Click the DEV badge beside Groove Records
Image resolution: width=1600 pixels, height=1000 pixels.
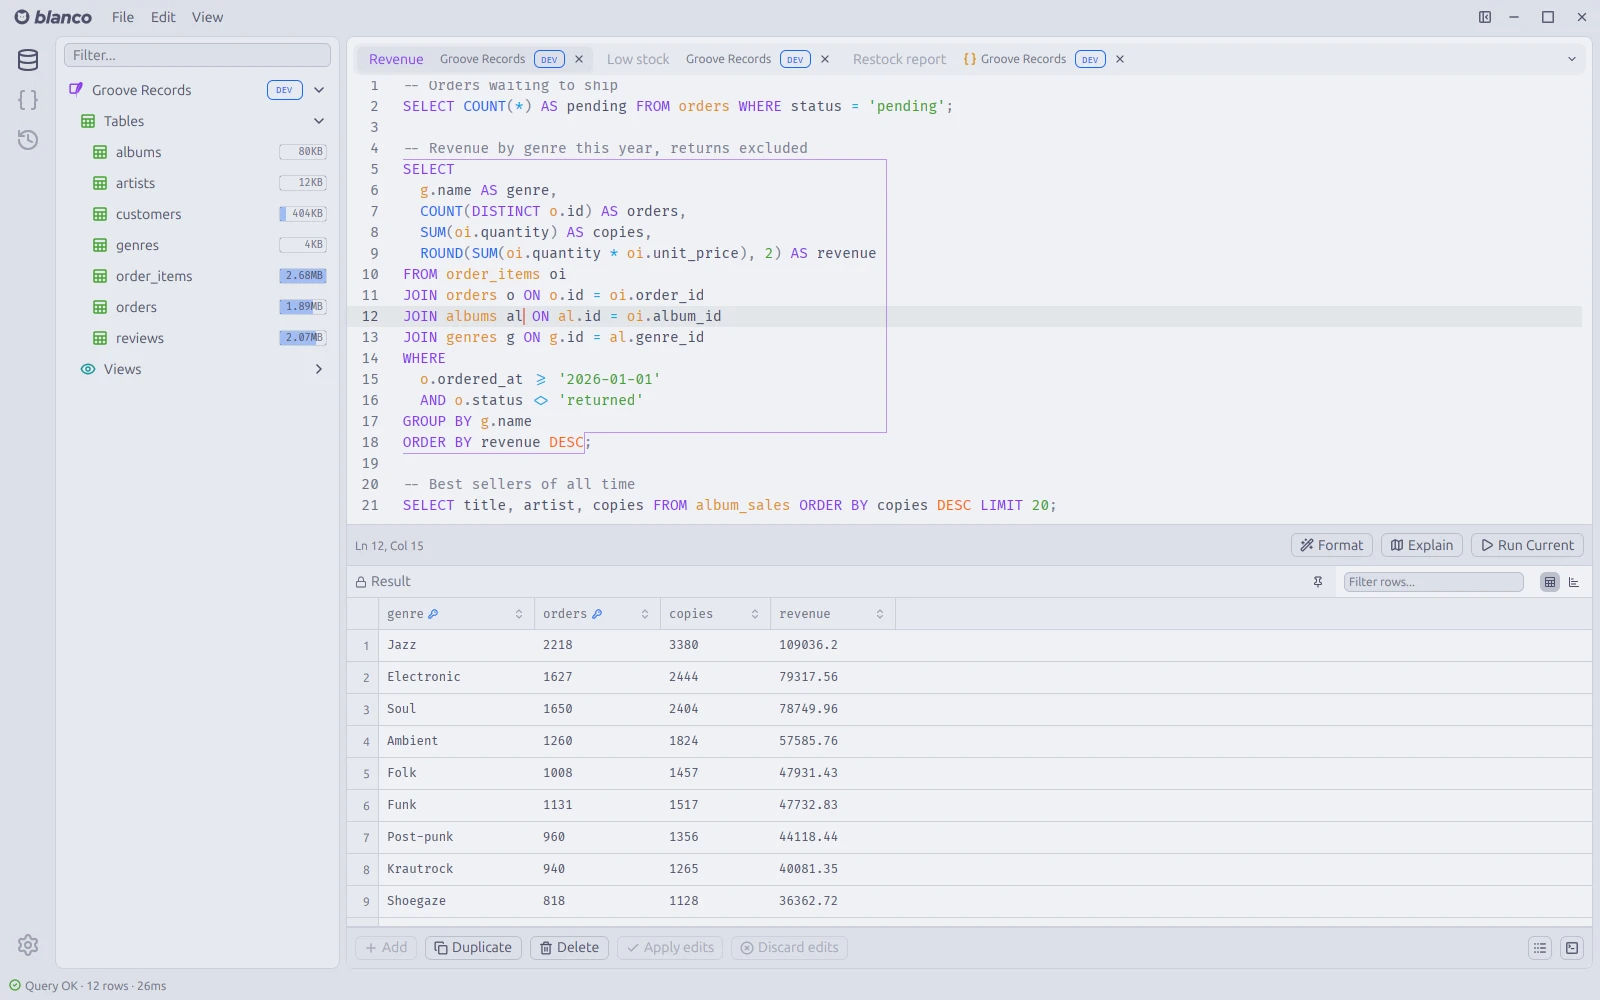[285, 90]
